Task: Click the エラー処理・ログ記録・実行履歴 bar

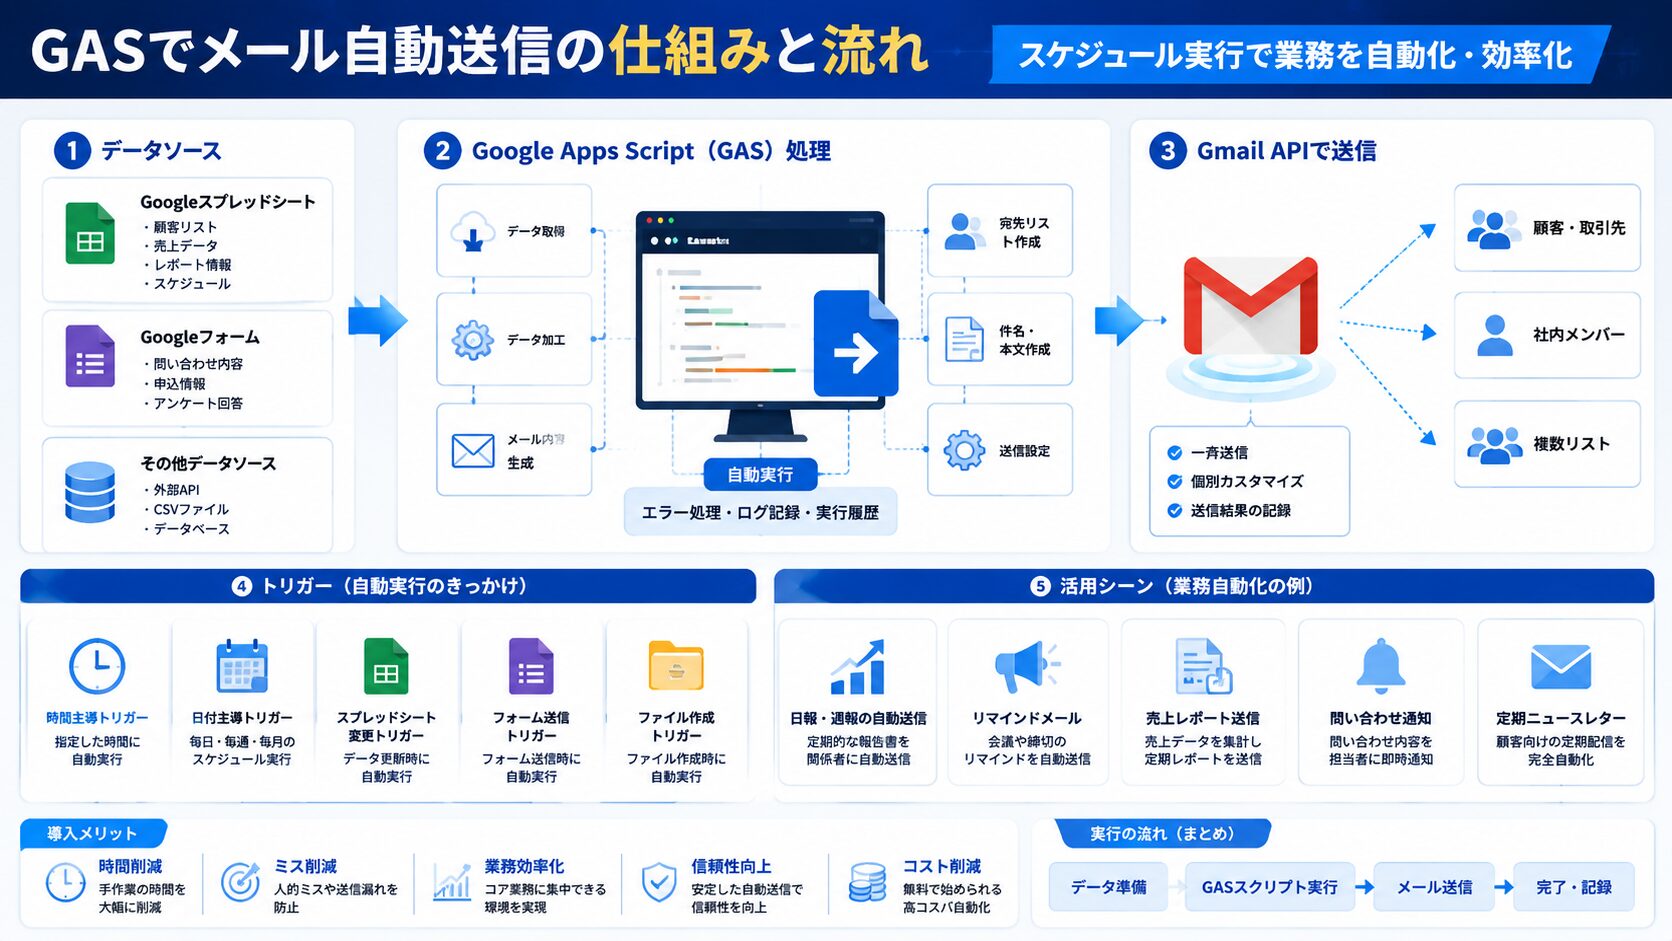Action: click(760, 512)
